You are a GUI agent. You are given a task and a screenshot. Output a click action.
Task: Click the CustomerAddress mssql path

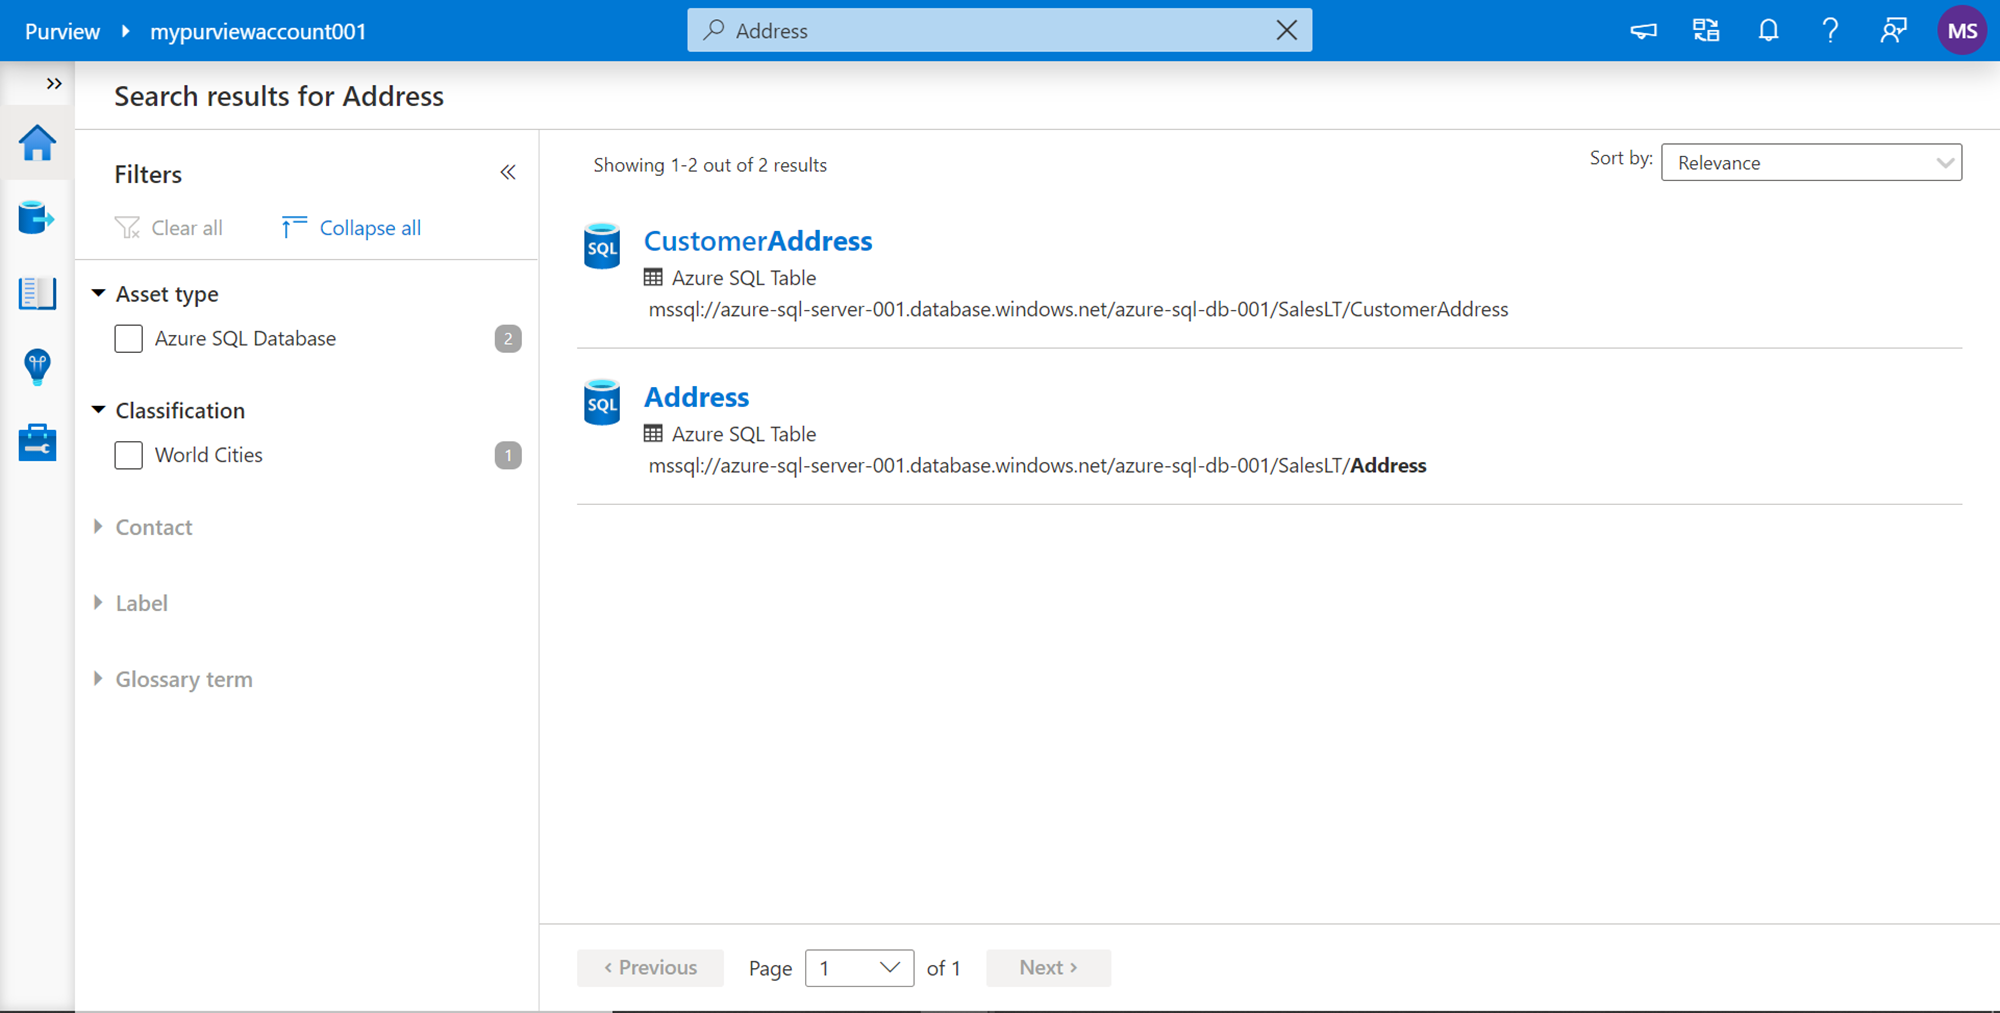click(x=1078, y=310)
